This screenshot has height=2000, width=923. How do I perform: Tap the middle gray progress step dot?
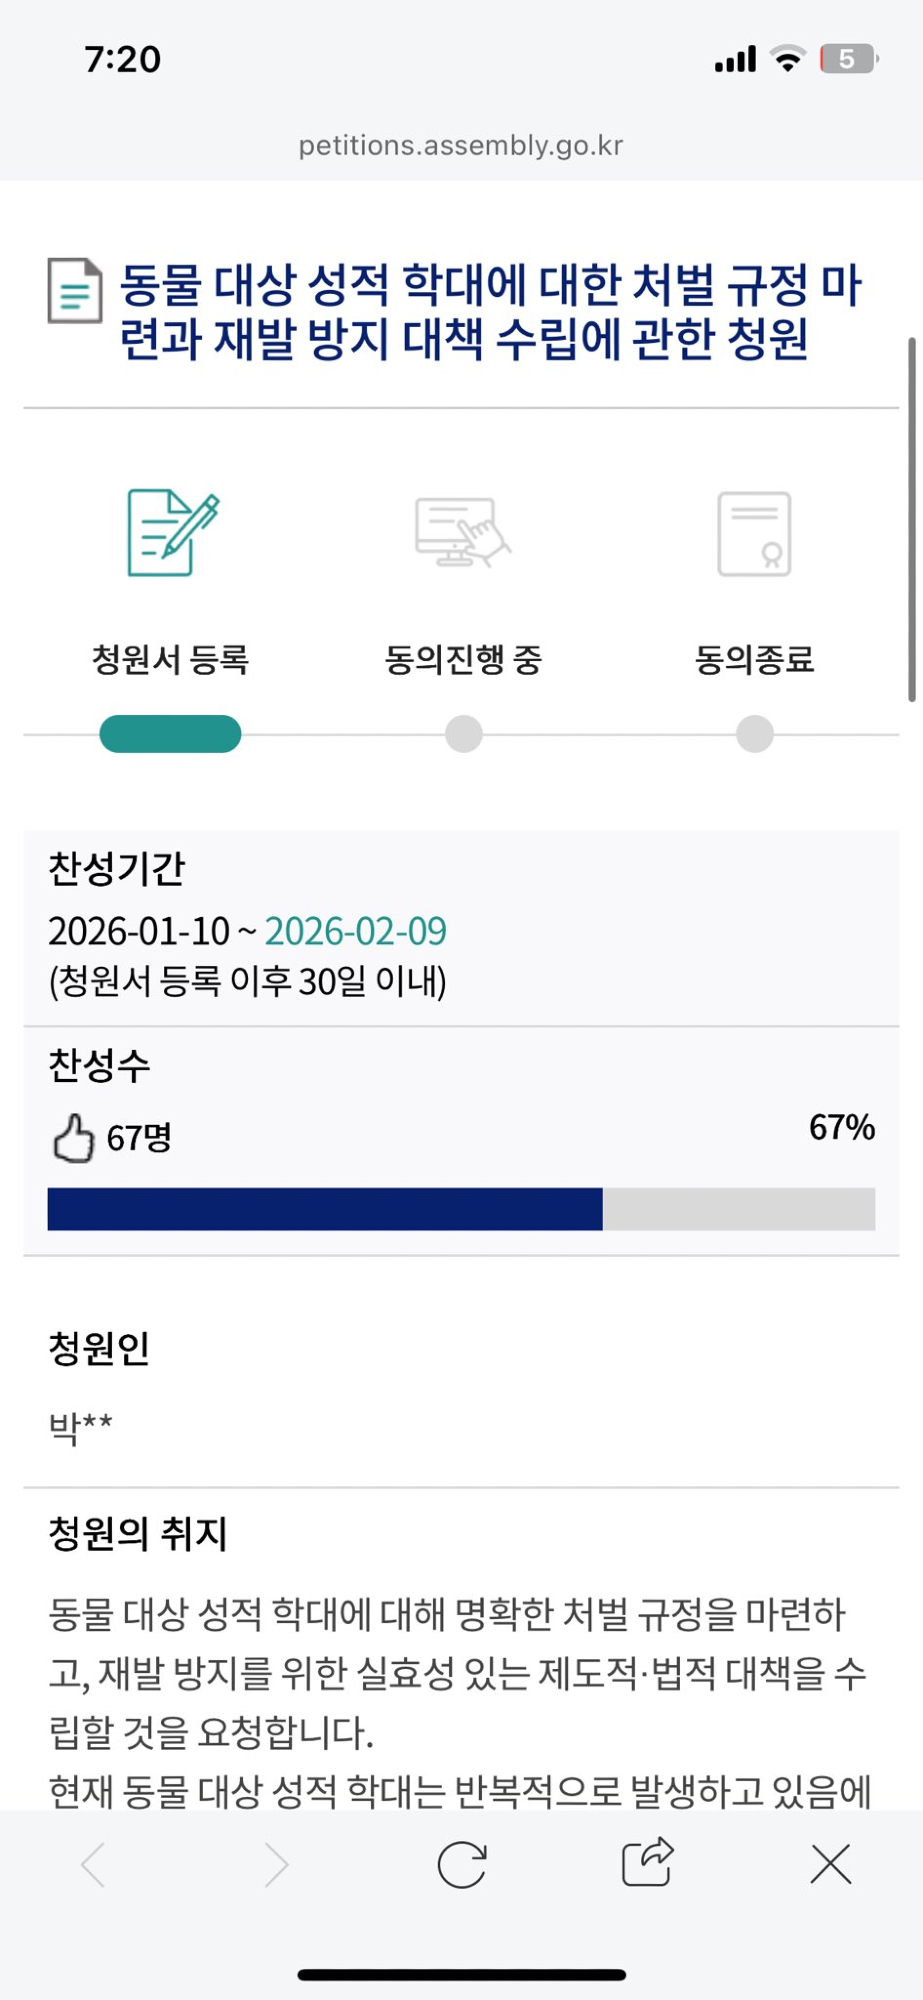(x=464, y=734)
